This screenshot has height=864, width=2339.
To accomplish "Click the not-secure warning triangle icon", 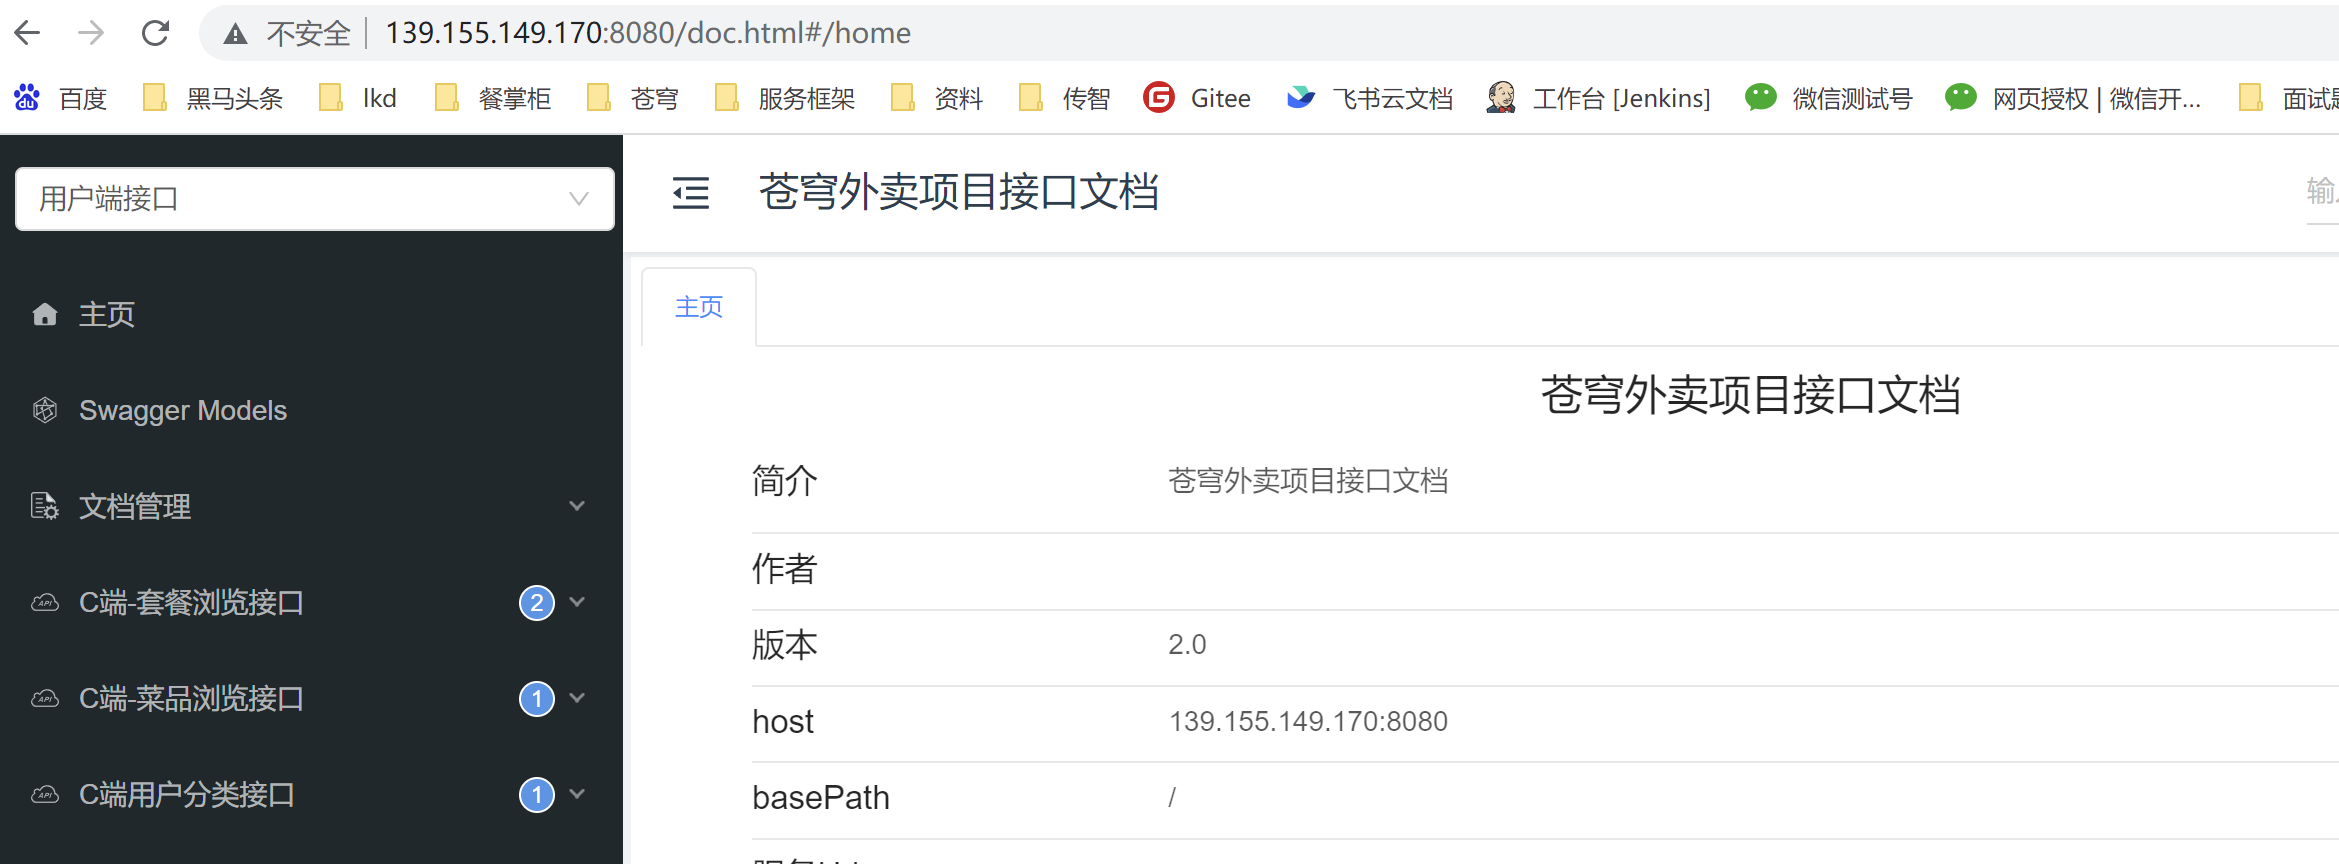I will click(x=235, y=34).
